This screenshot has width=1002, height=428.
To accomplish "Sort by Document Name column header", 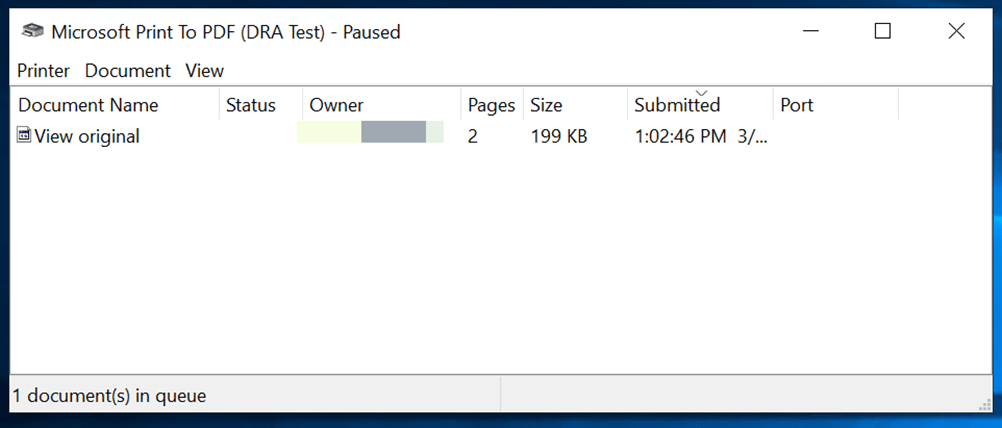I will point(88,105).
